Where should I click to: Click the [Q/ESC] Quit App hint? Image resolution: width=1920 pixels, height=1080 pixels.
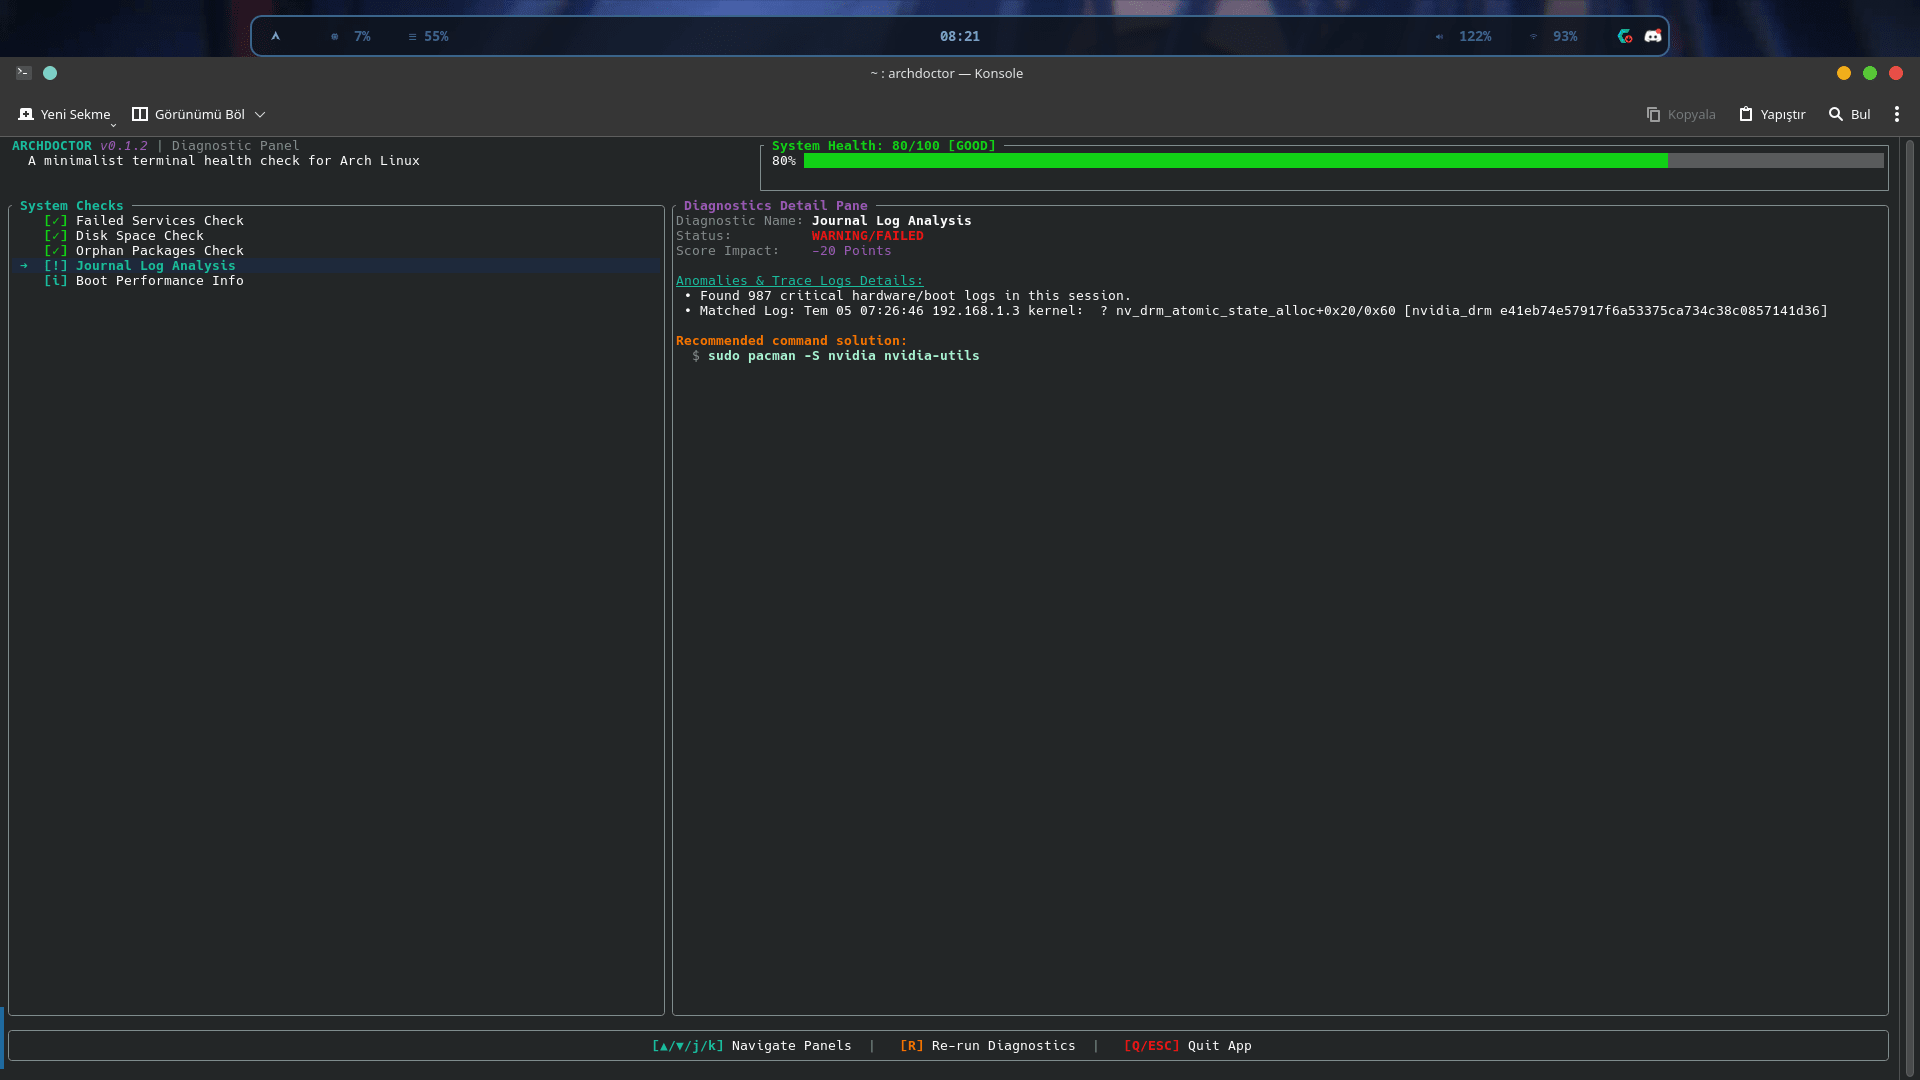coord(1188,1046)
